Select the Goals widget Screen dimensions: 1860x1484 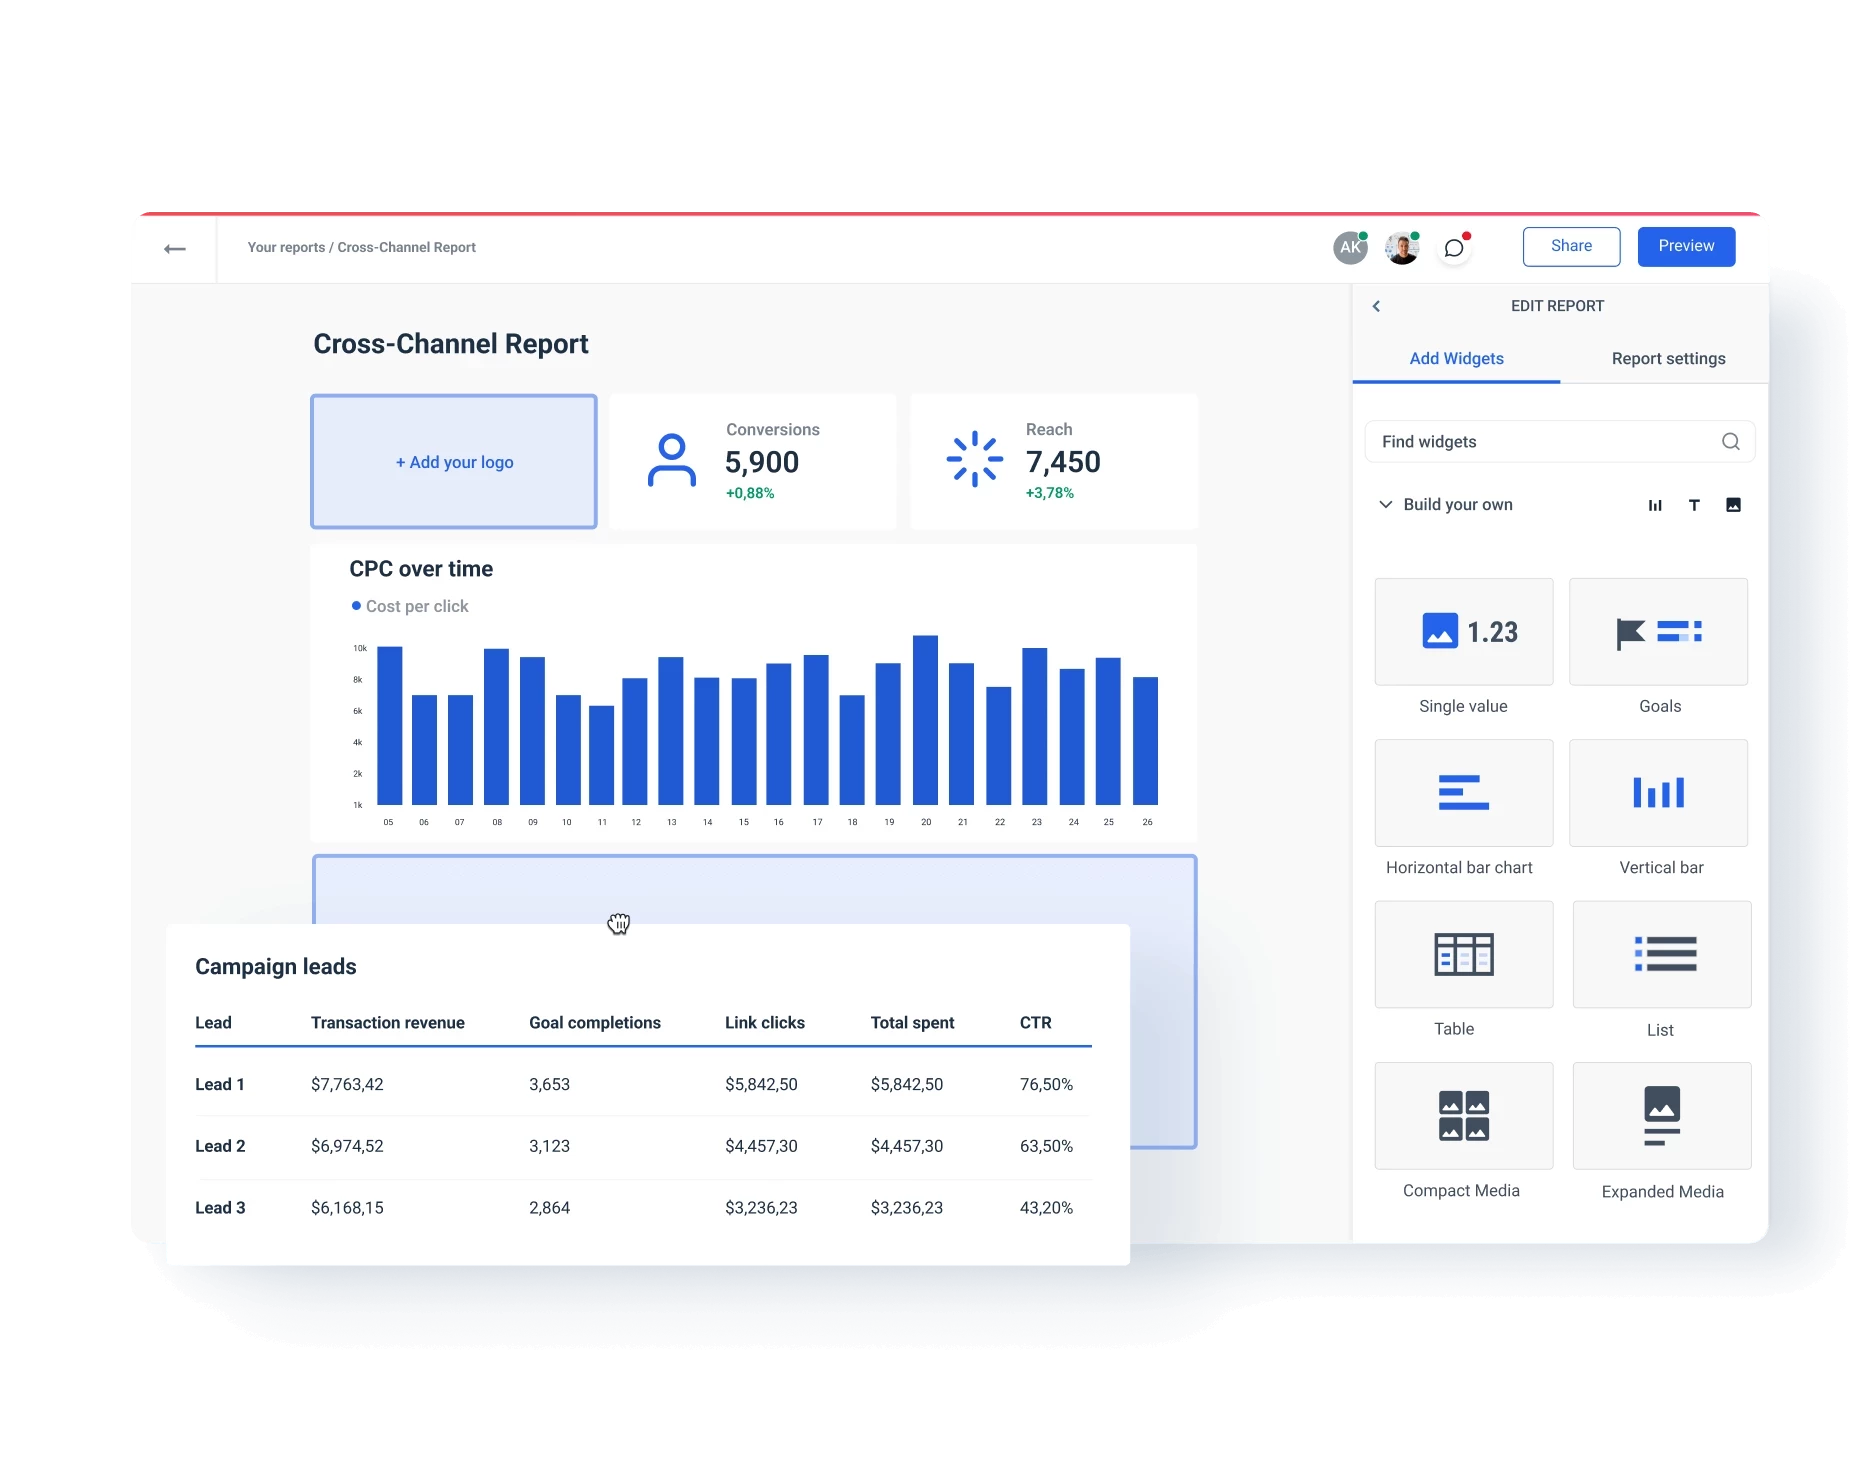pos(1658,632)
